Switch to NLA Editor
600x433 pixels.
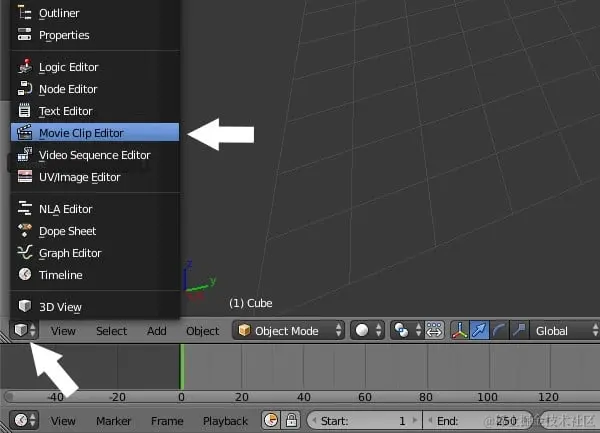tap(95, 209)
